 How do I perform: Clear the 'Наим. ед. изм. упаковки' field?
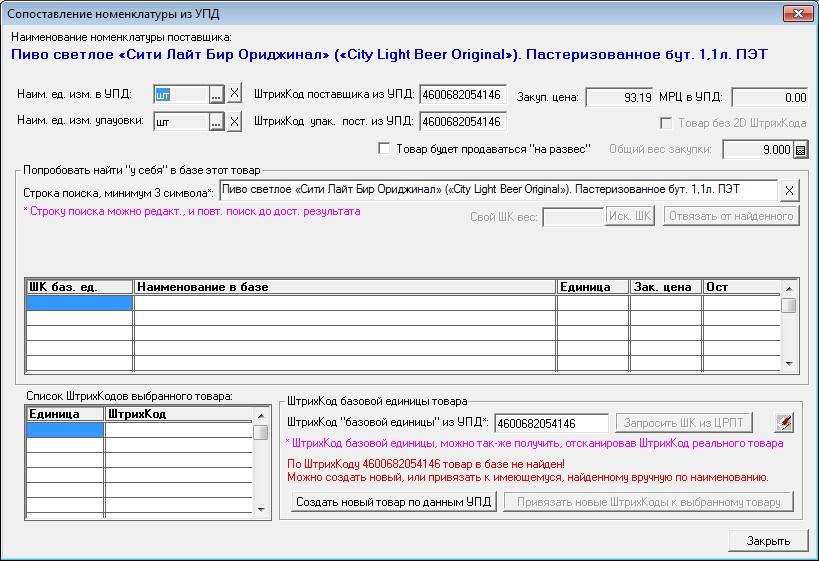click(x=235, y=122)
